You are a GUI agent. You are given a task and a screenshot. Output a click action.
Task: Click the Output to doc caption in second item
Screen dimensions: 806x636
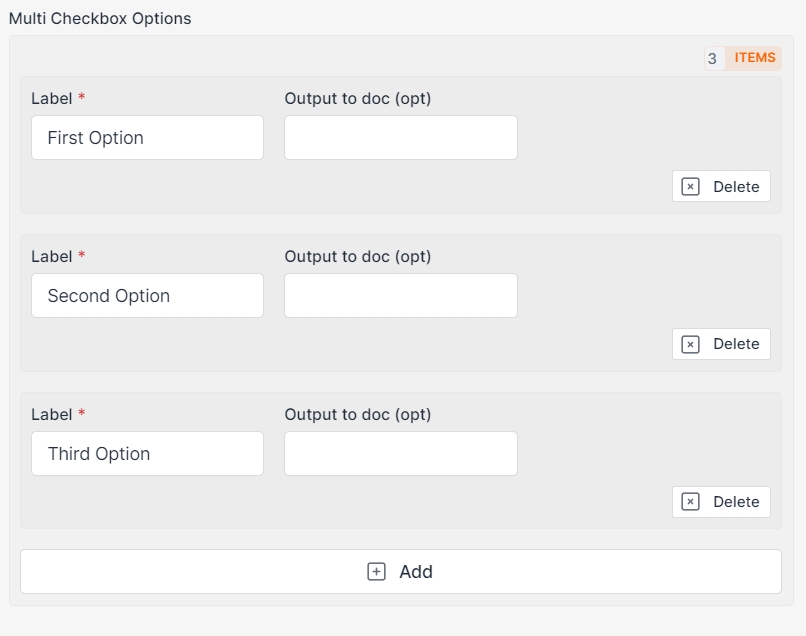pyautogui.click(x=357, y=256)
